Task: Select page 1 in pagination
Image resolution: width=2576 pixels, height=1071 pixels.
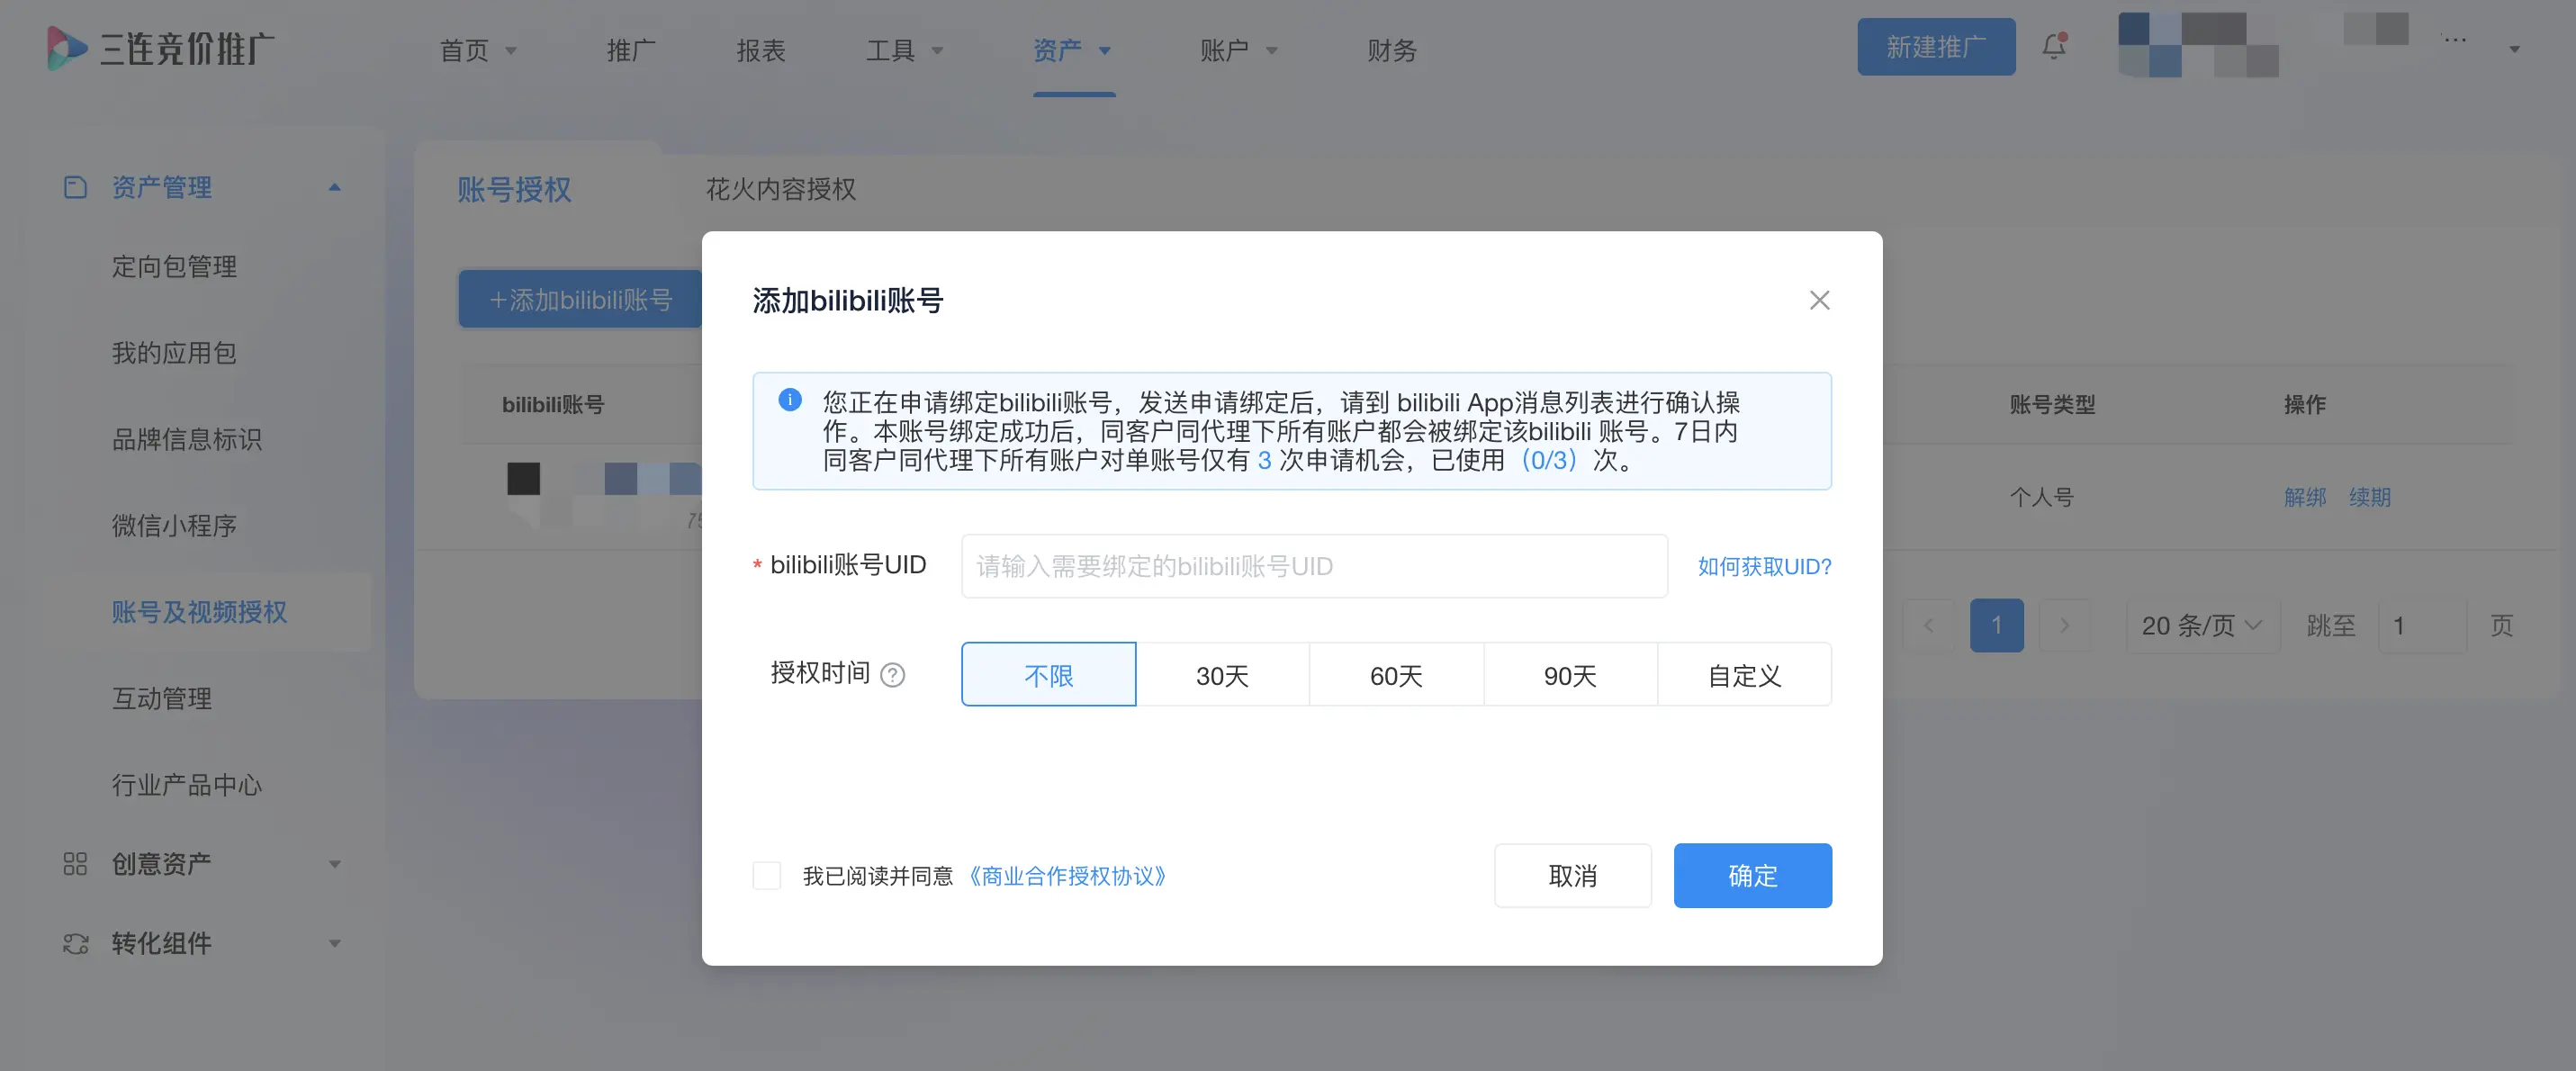Action: pos(1996,625)
